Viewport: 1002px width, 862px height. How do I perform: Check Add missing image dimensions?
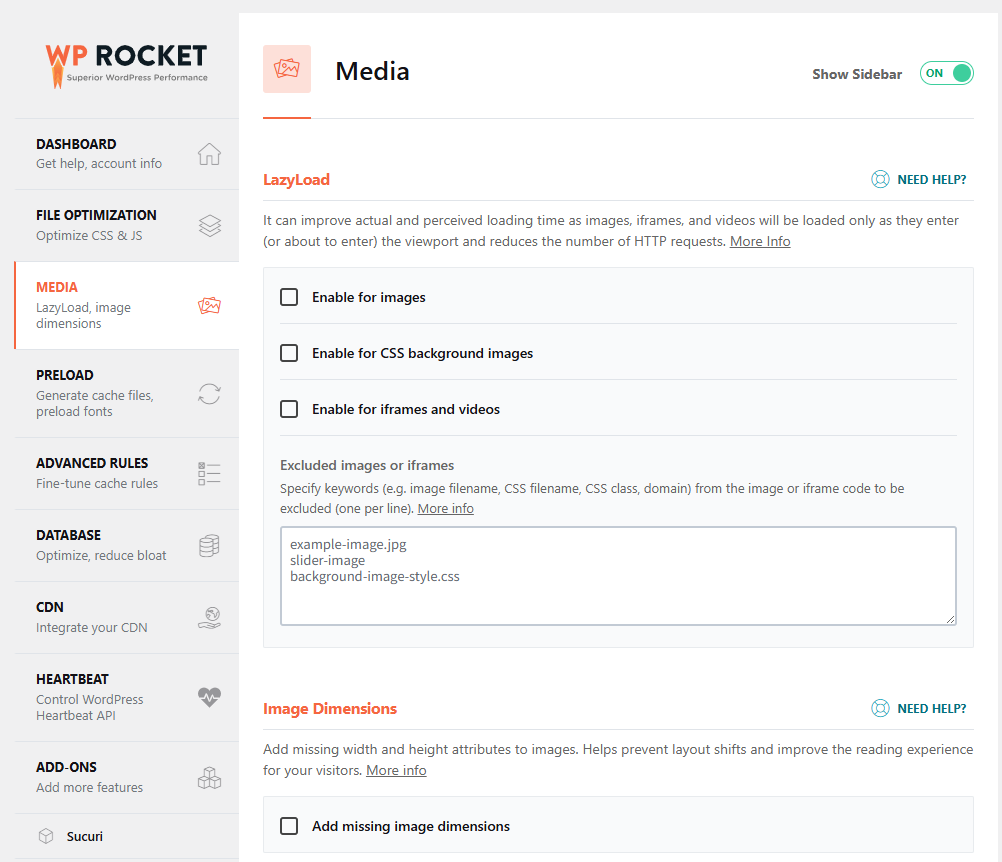coord(289,826)
